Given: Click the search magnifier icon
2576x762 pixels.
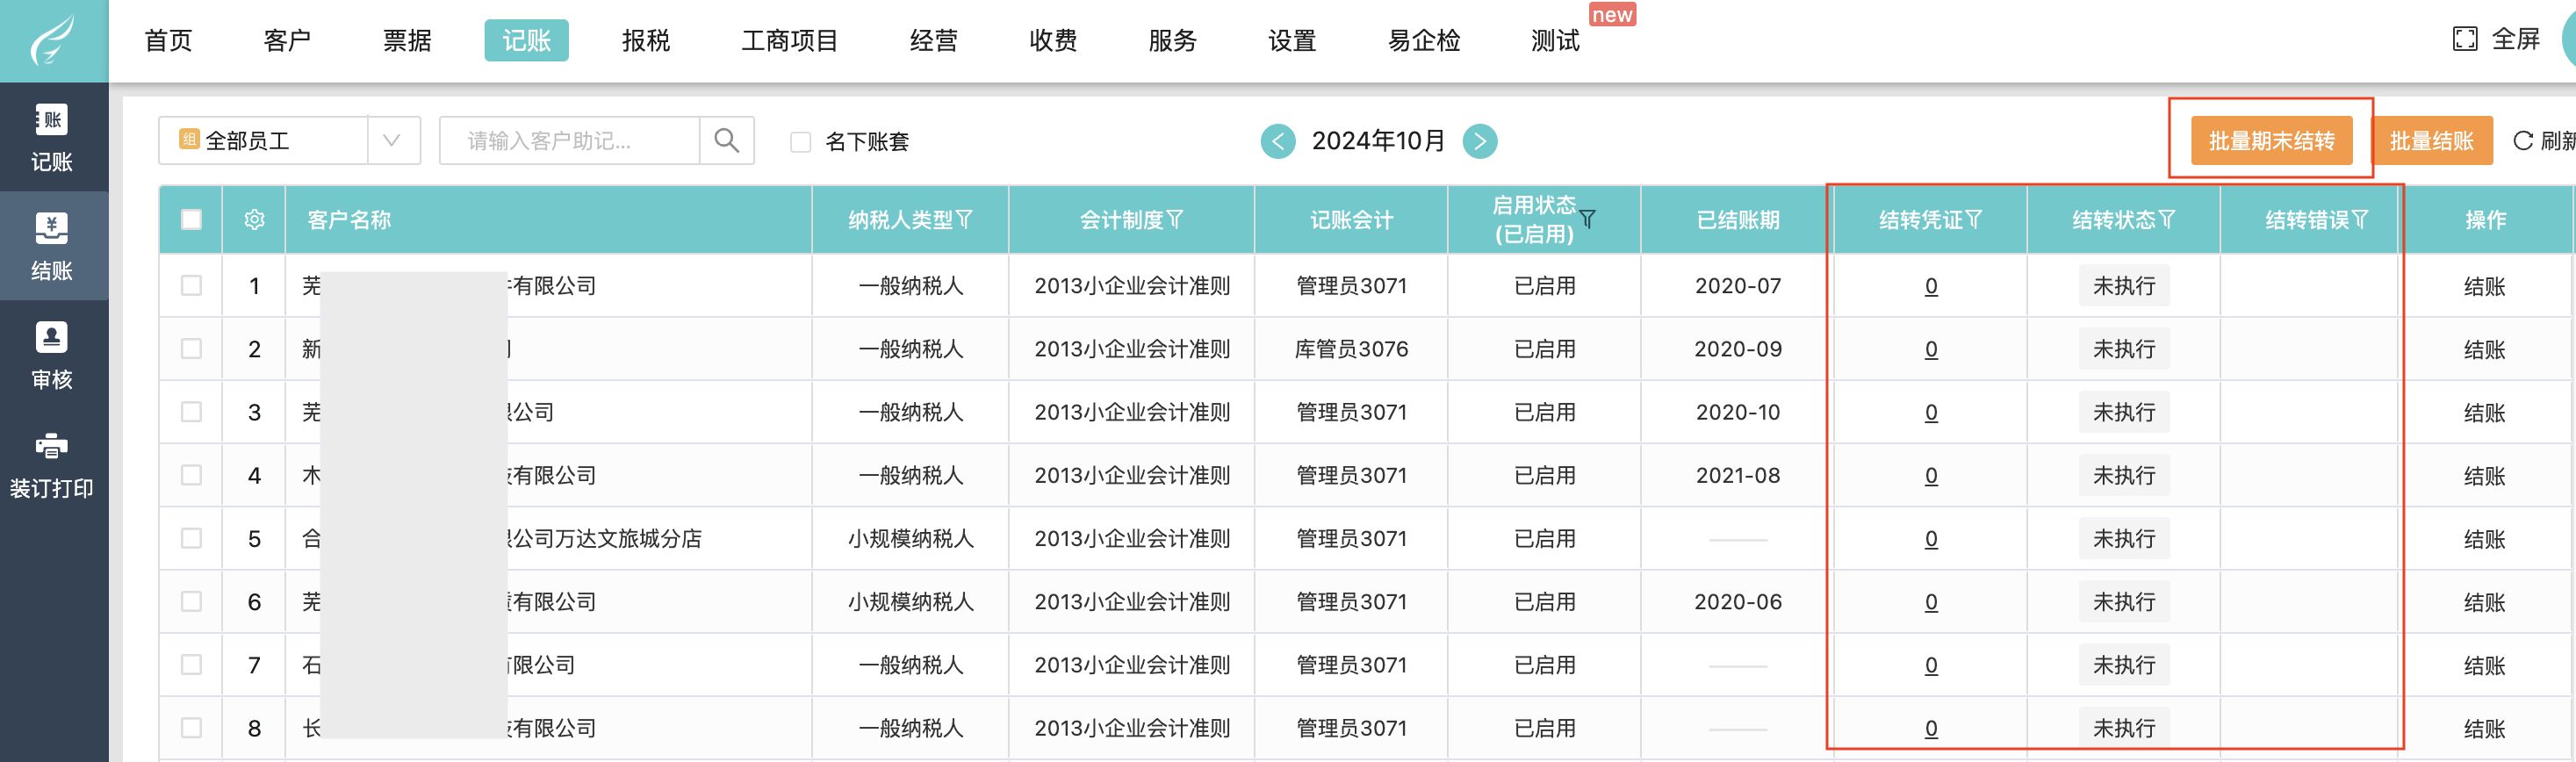Looking at the screenshot, I should pos(727,141).
